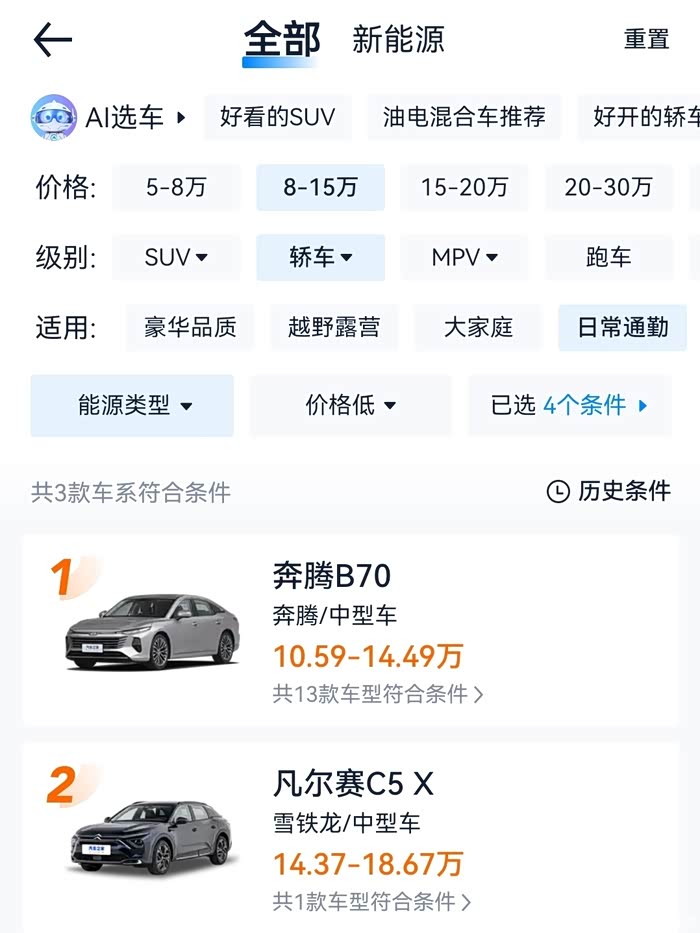700x933 pixels.
Task: Expand the SUV level dropdown
Action: (x=176, y=257)
